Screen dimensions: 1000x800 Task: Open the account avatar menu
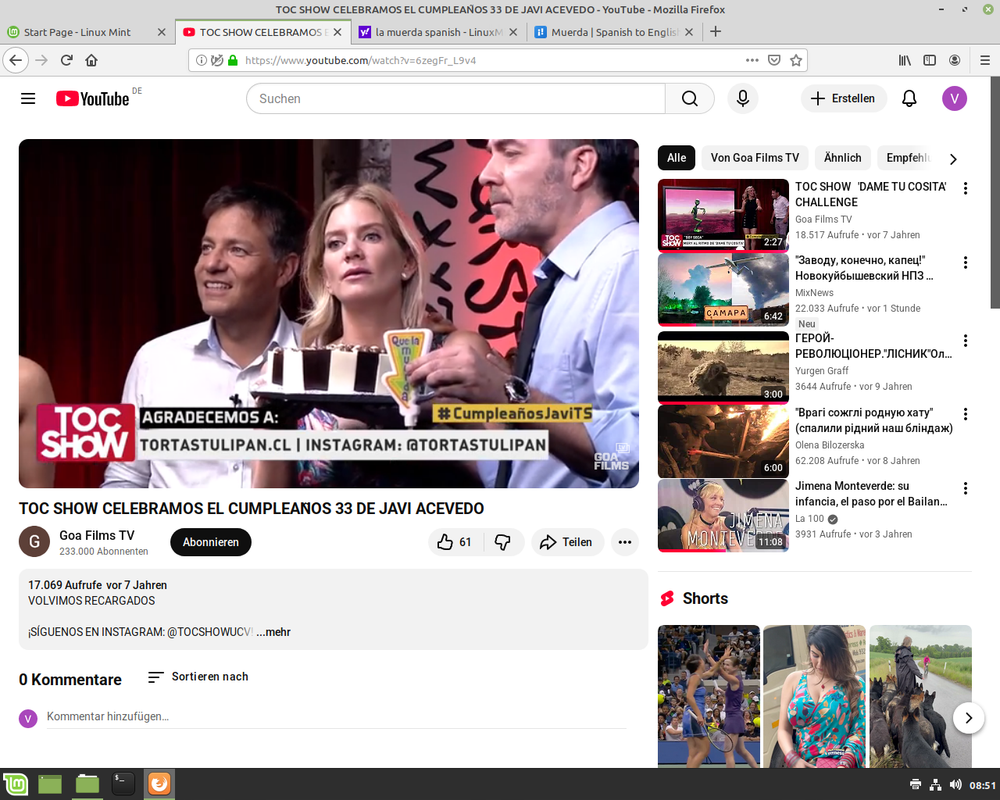954,98
